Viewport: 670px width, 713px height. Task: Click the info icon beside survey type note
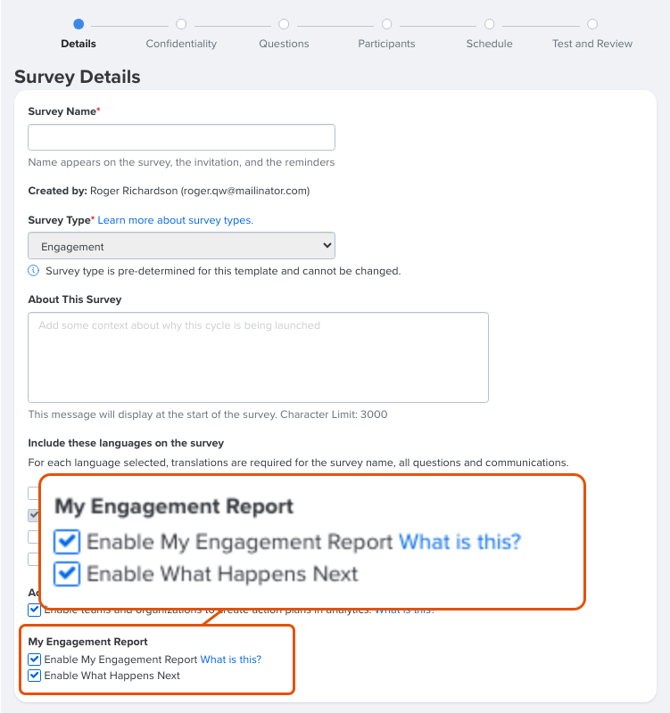34,271
